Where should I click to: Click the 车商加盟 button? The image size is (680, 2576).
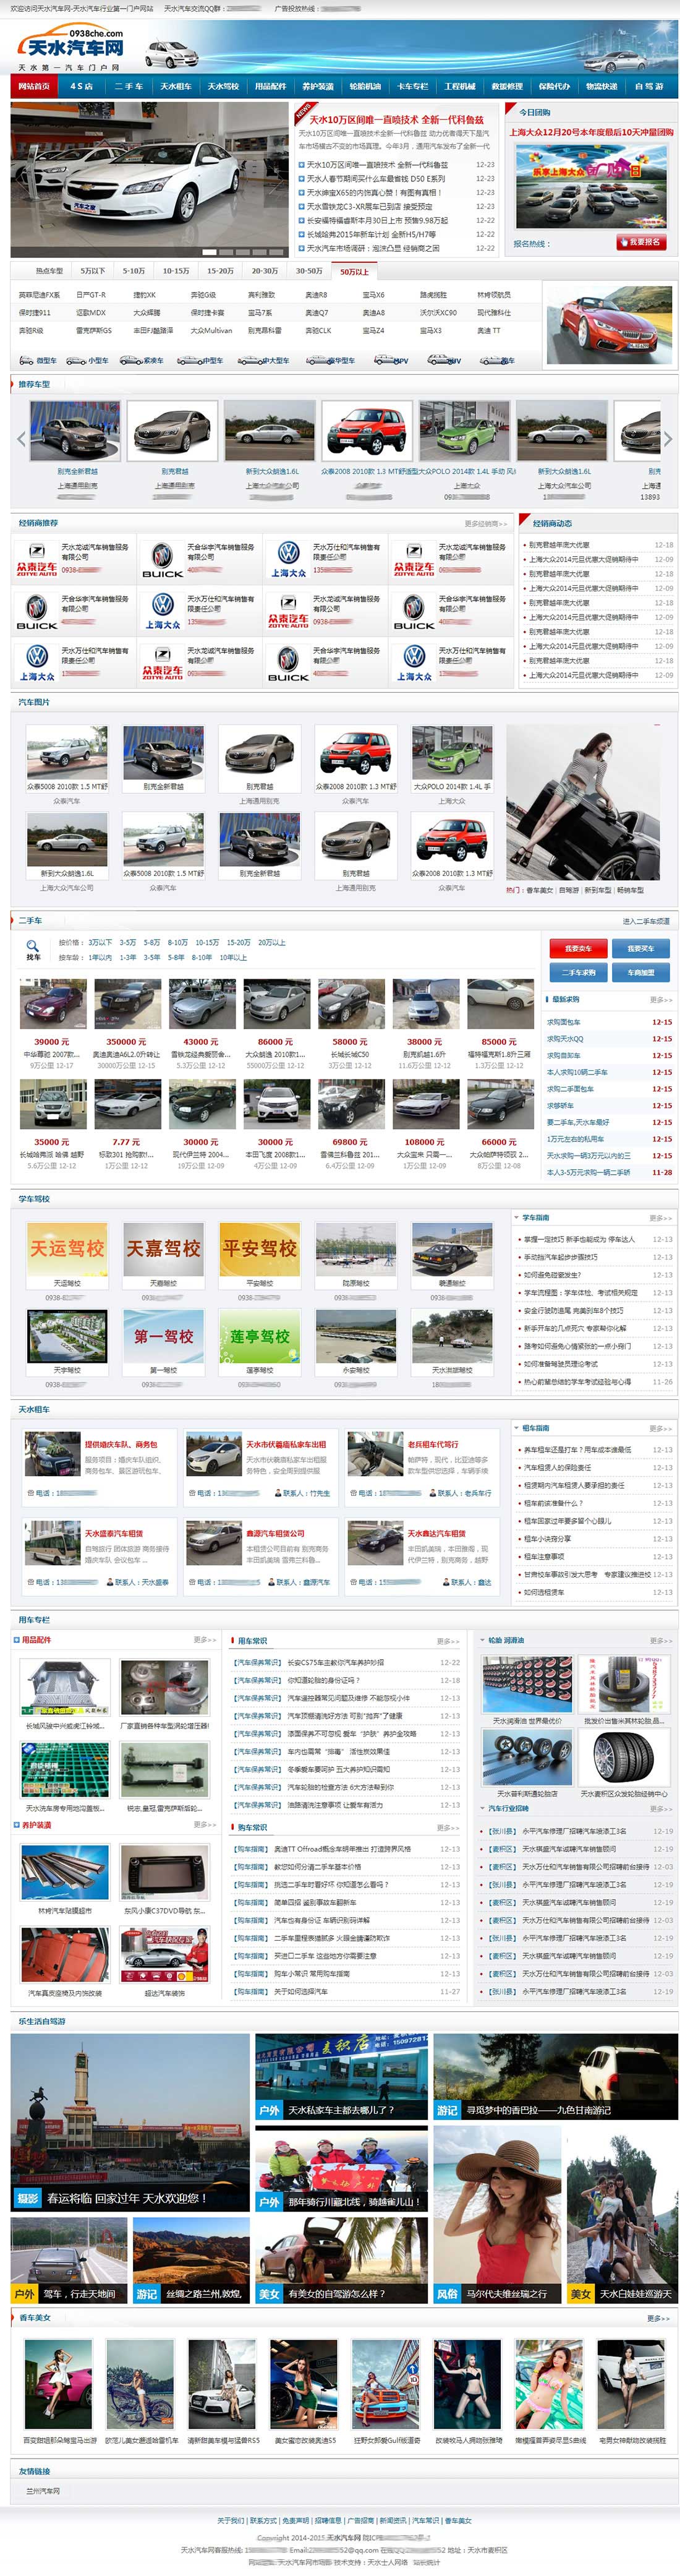pyautogui.click(x=641, y=972)
